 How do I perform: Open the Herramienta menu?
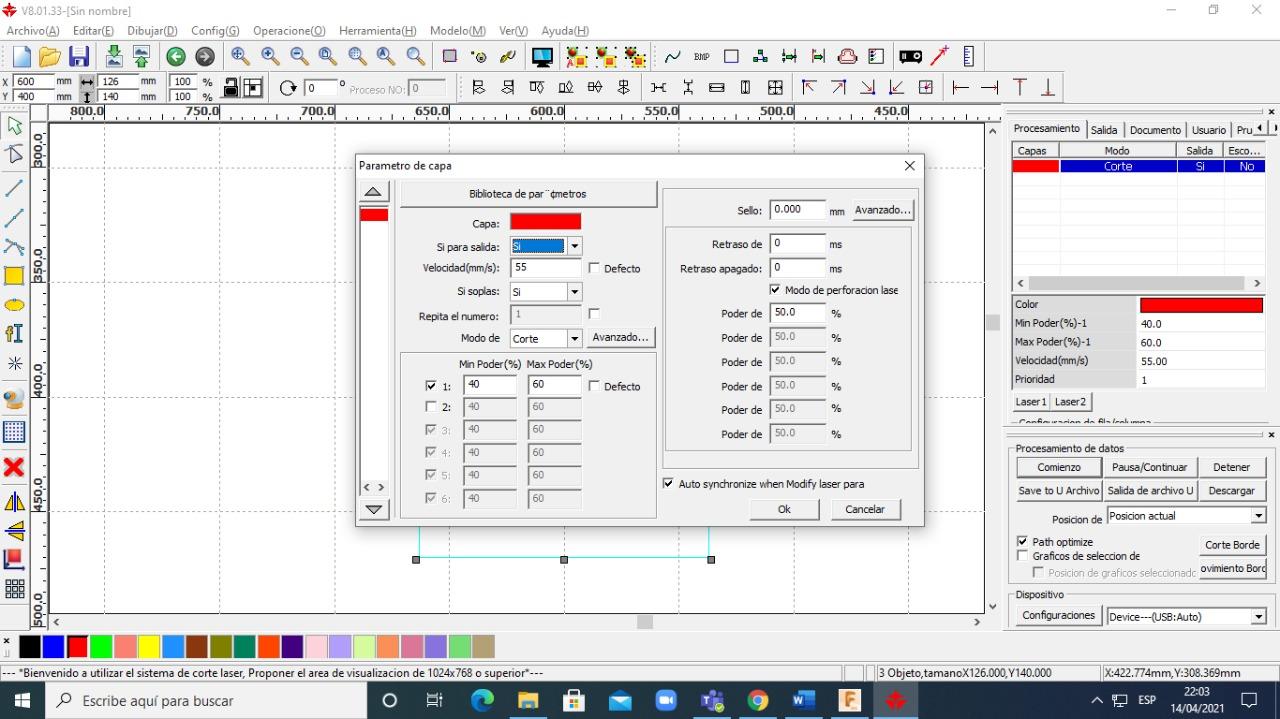[x=377, y=31]
